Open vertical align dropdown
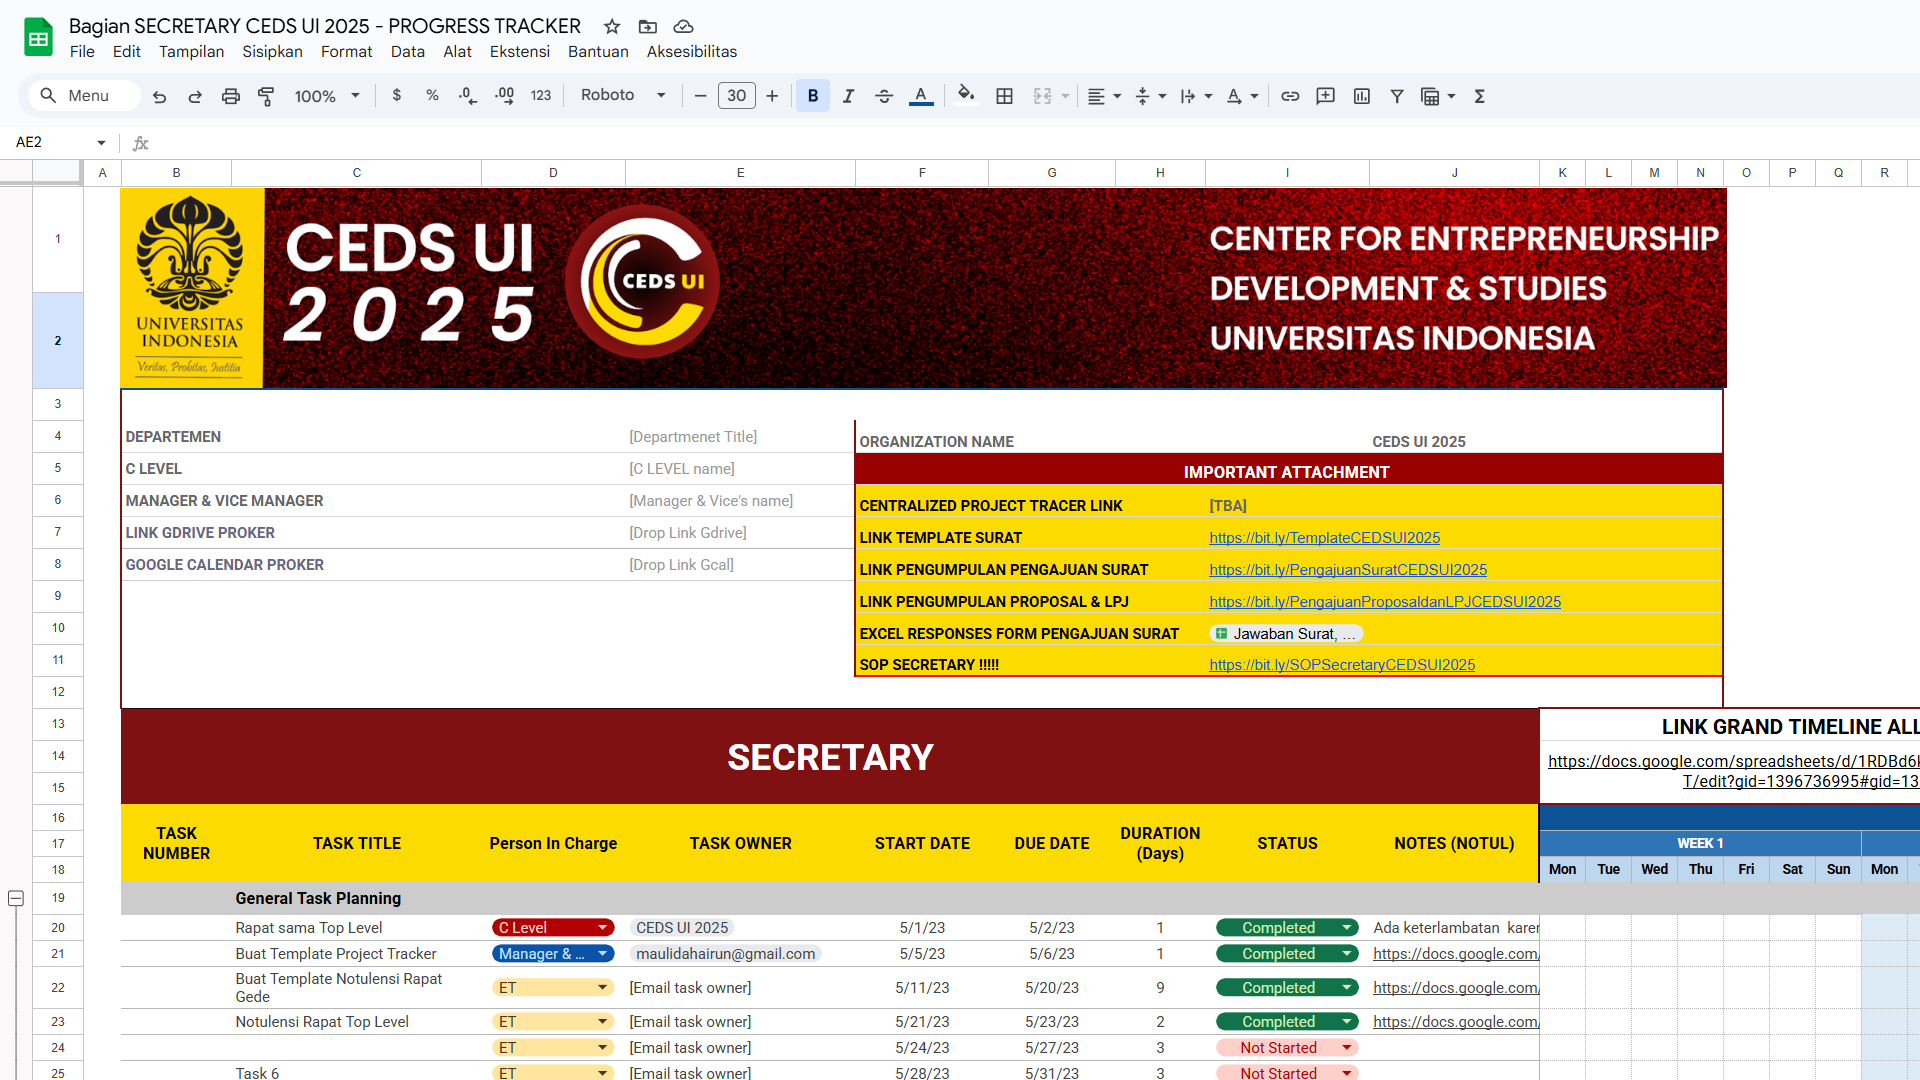Viewport: 1920px width, 1080px height. 1151,96
